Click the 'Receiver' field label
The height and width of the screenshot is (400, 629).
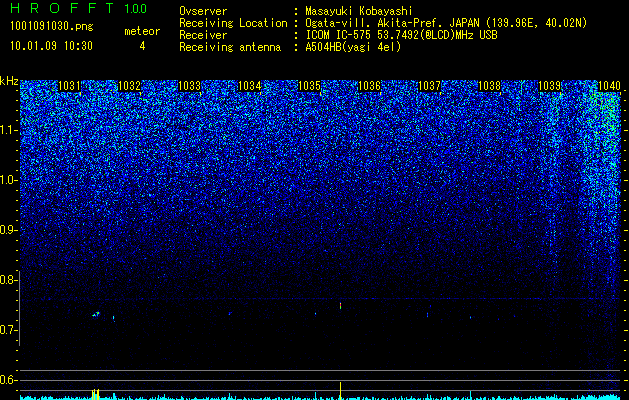click(x=203, y=35)
